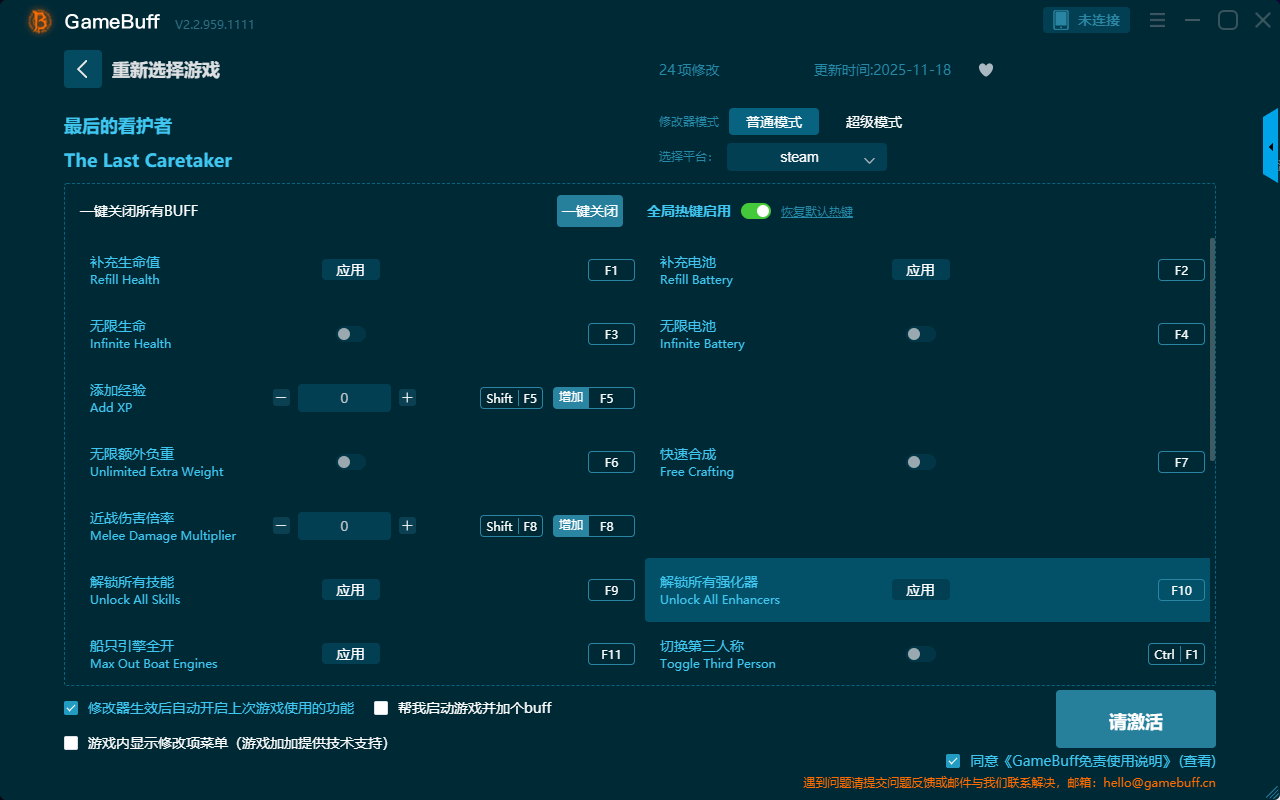
Task: Open the steam platform dropdown
Action: point(806,157)
